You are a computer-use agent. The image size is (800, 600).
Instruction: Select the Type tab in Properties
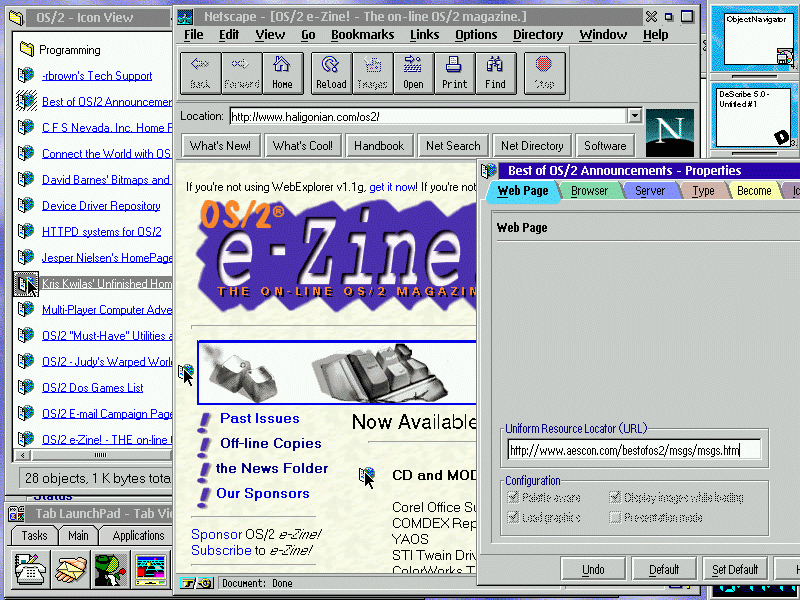[703, 191]
